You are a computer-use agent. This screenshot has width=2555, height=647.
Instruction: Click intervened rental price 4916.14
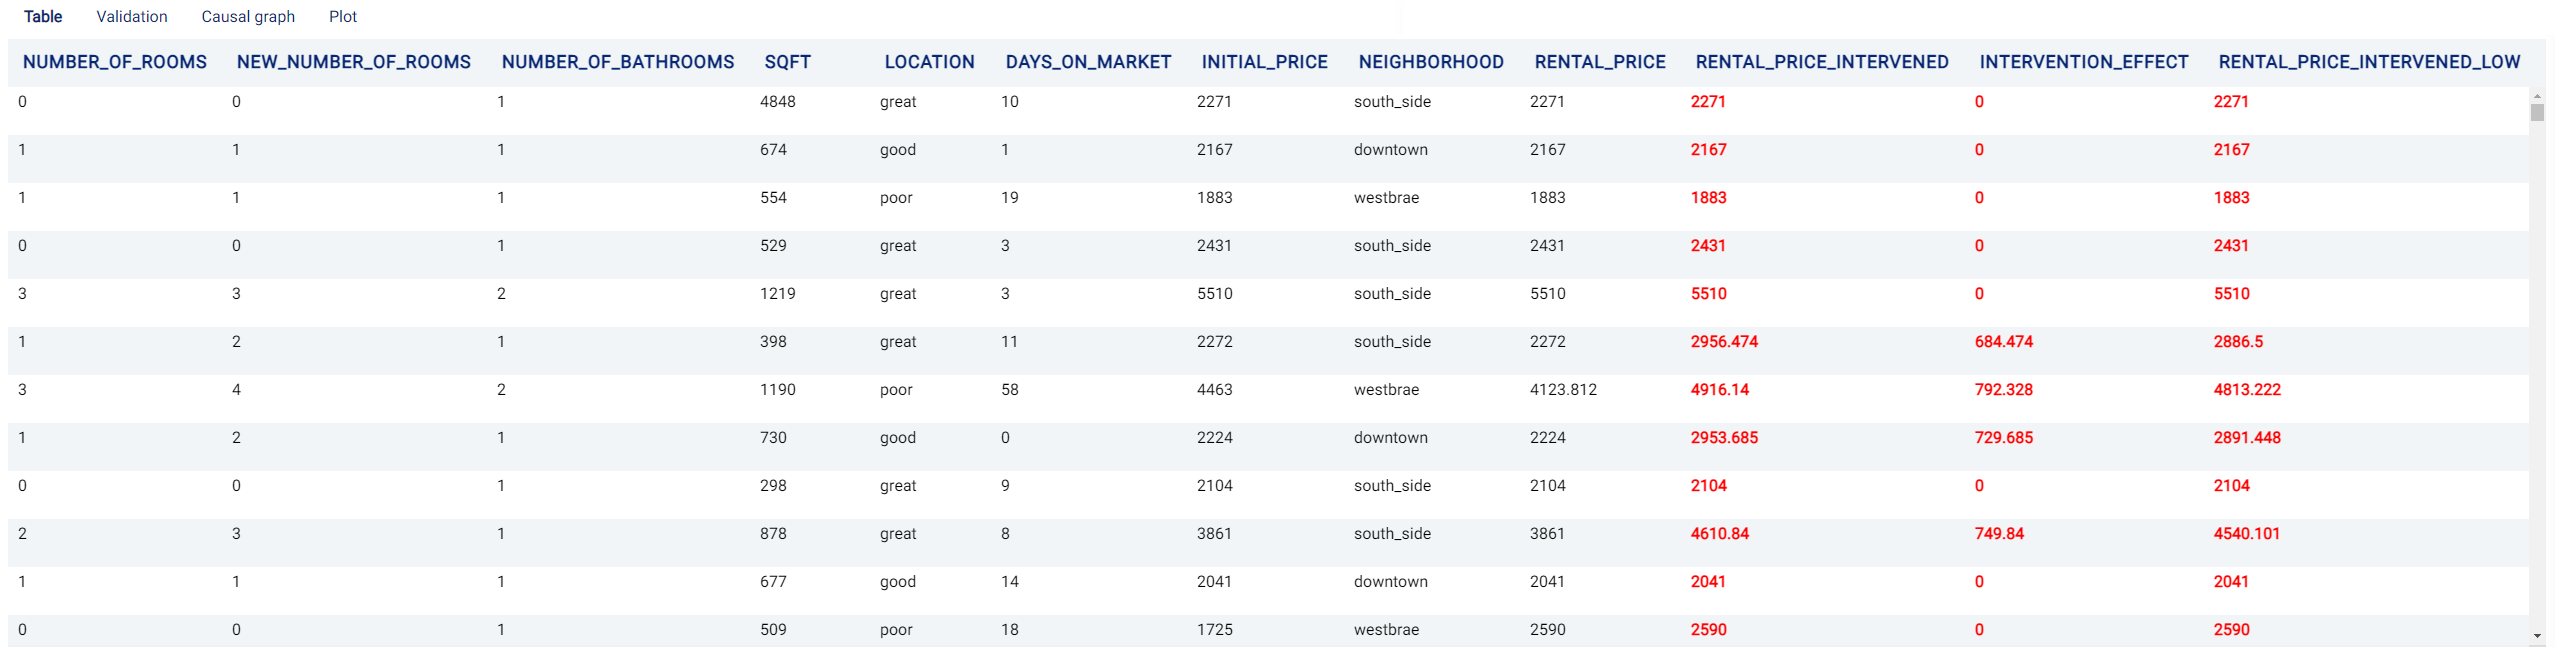(x=1720, y=390)
